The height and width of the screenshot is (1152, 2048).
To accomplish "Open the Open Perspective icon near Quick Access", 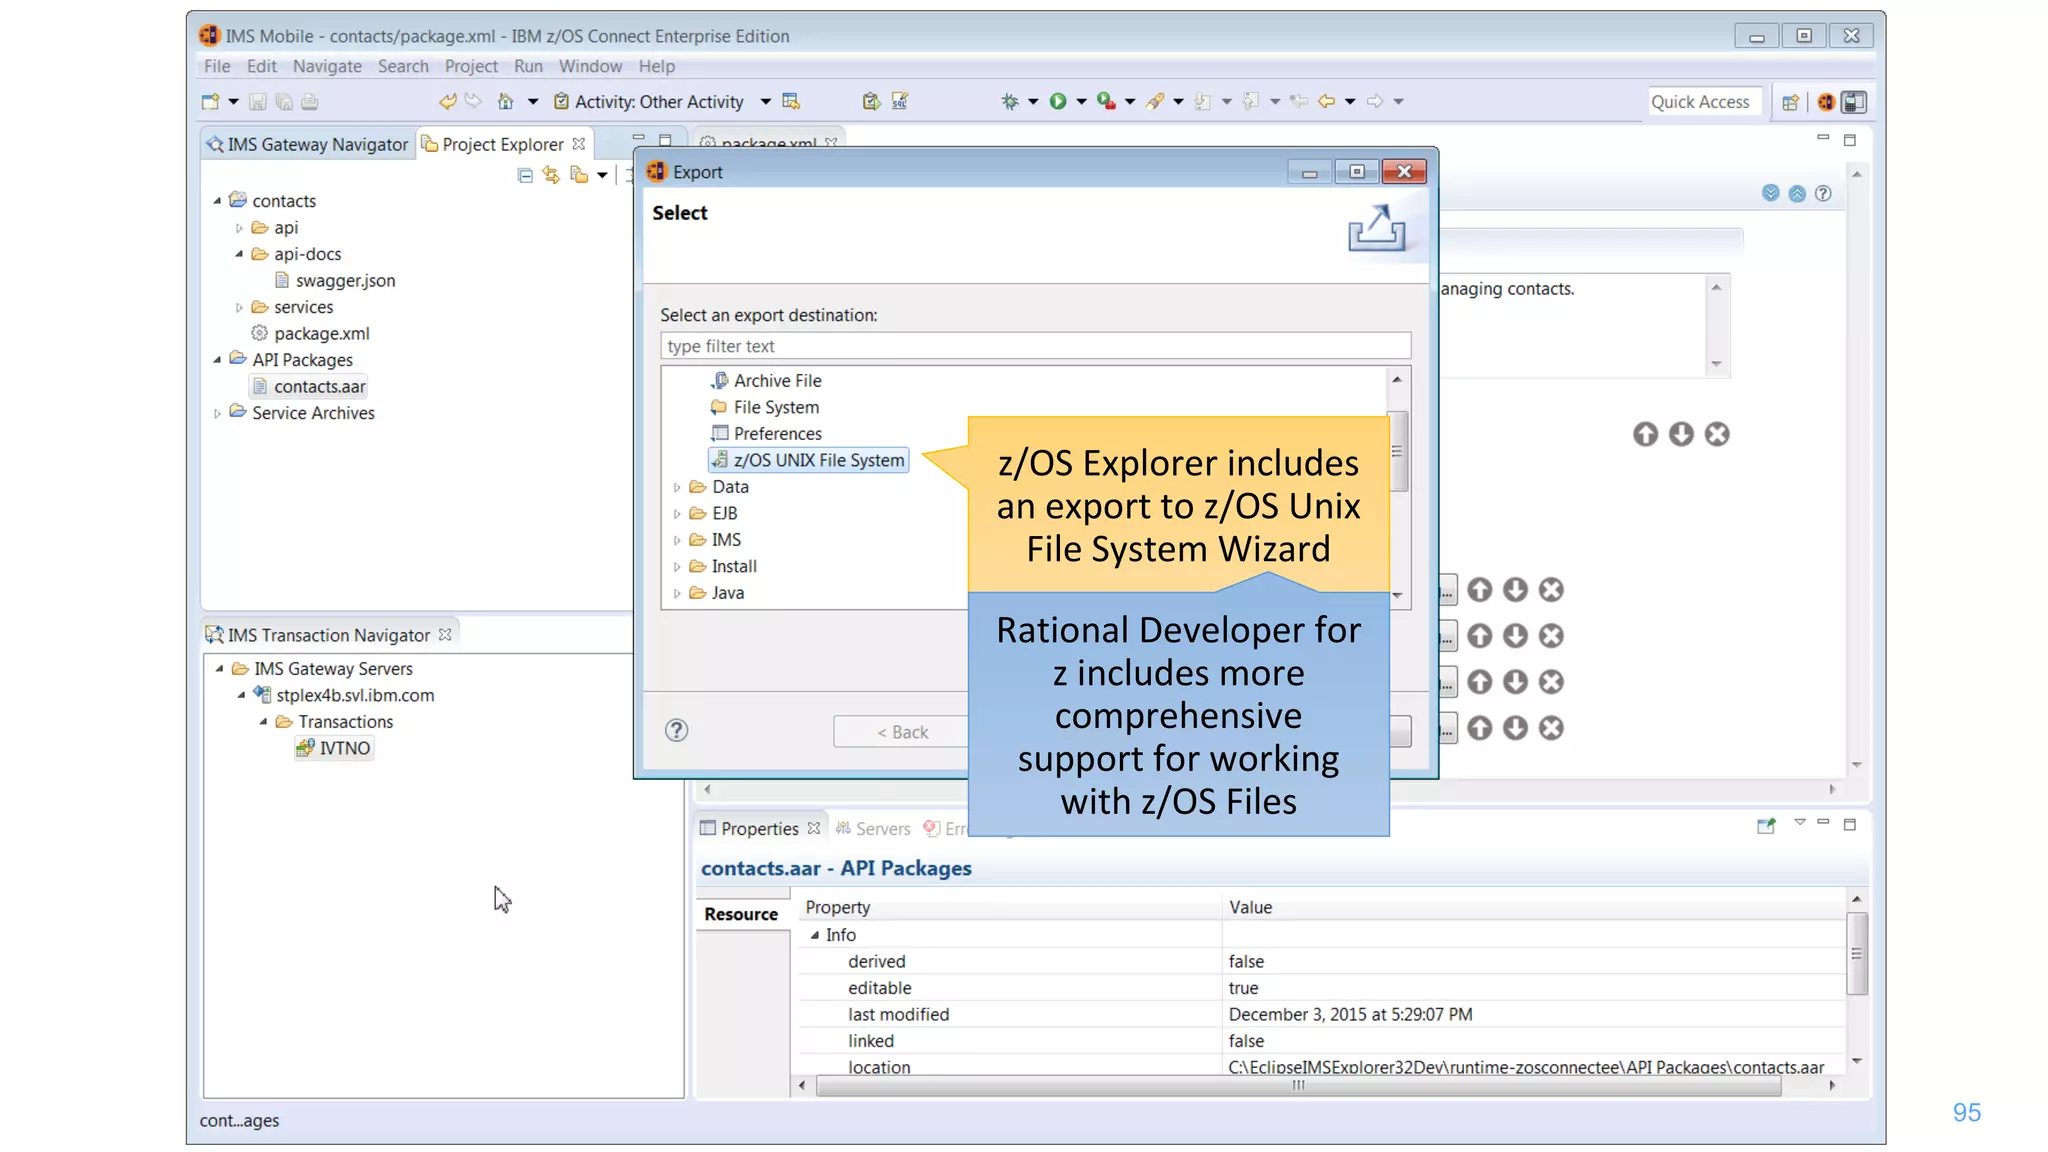I will click(1790, 102).
